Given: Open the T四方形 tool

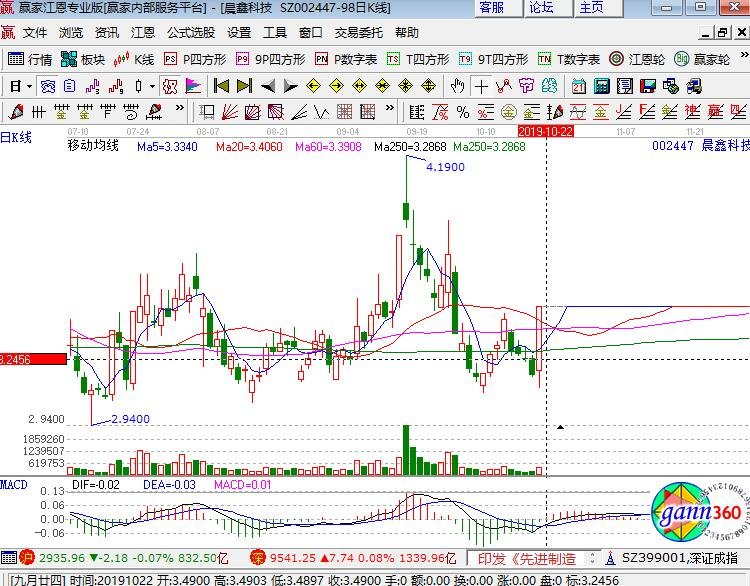Looking at the screenshot, I should click(x=418, y=59).
